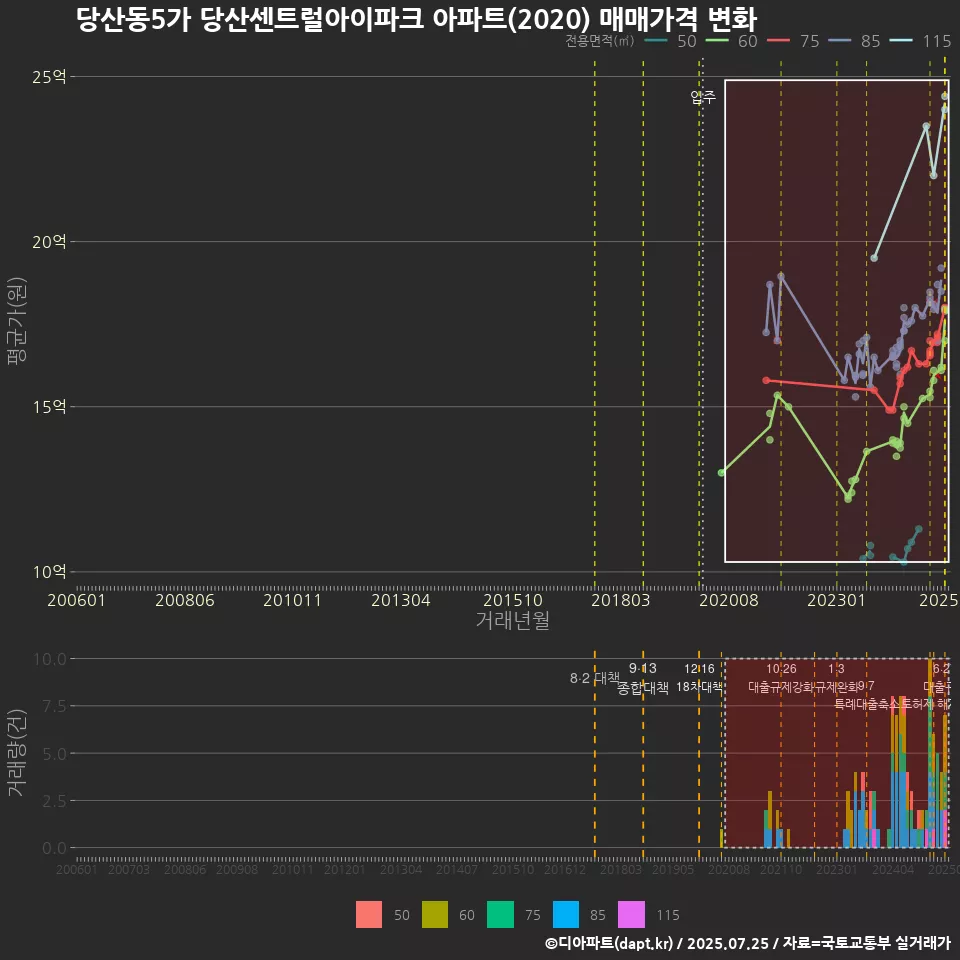960x960 pixels.
Task: Click 200806 on the price chart axis
Action: (185, 600)
